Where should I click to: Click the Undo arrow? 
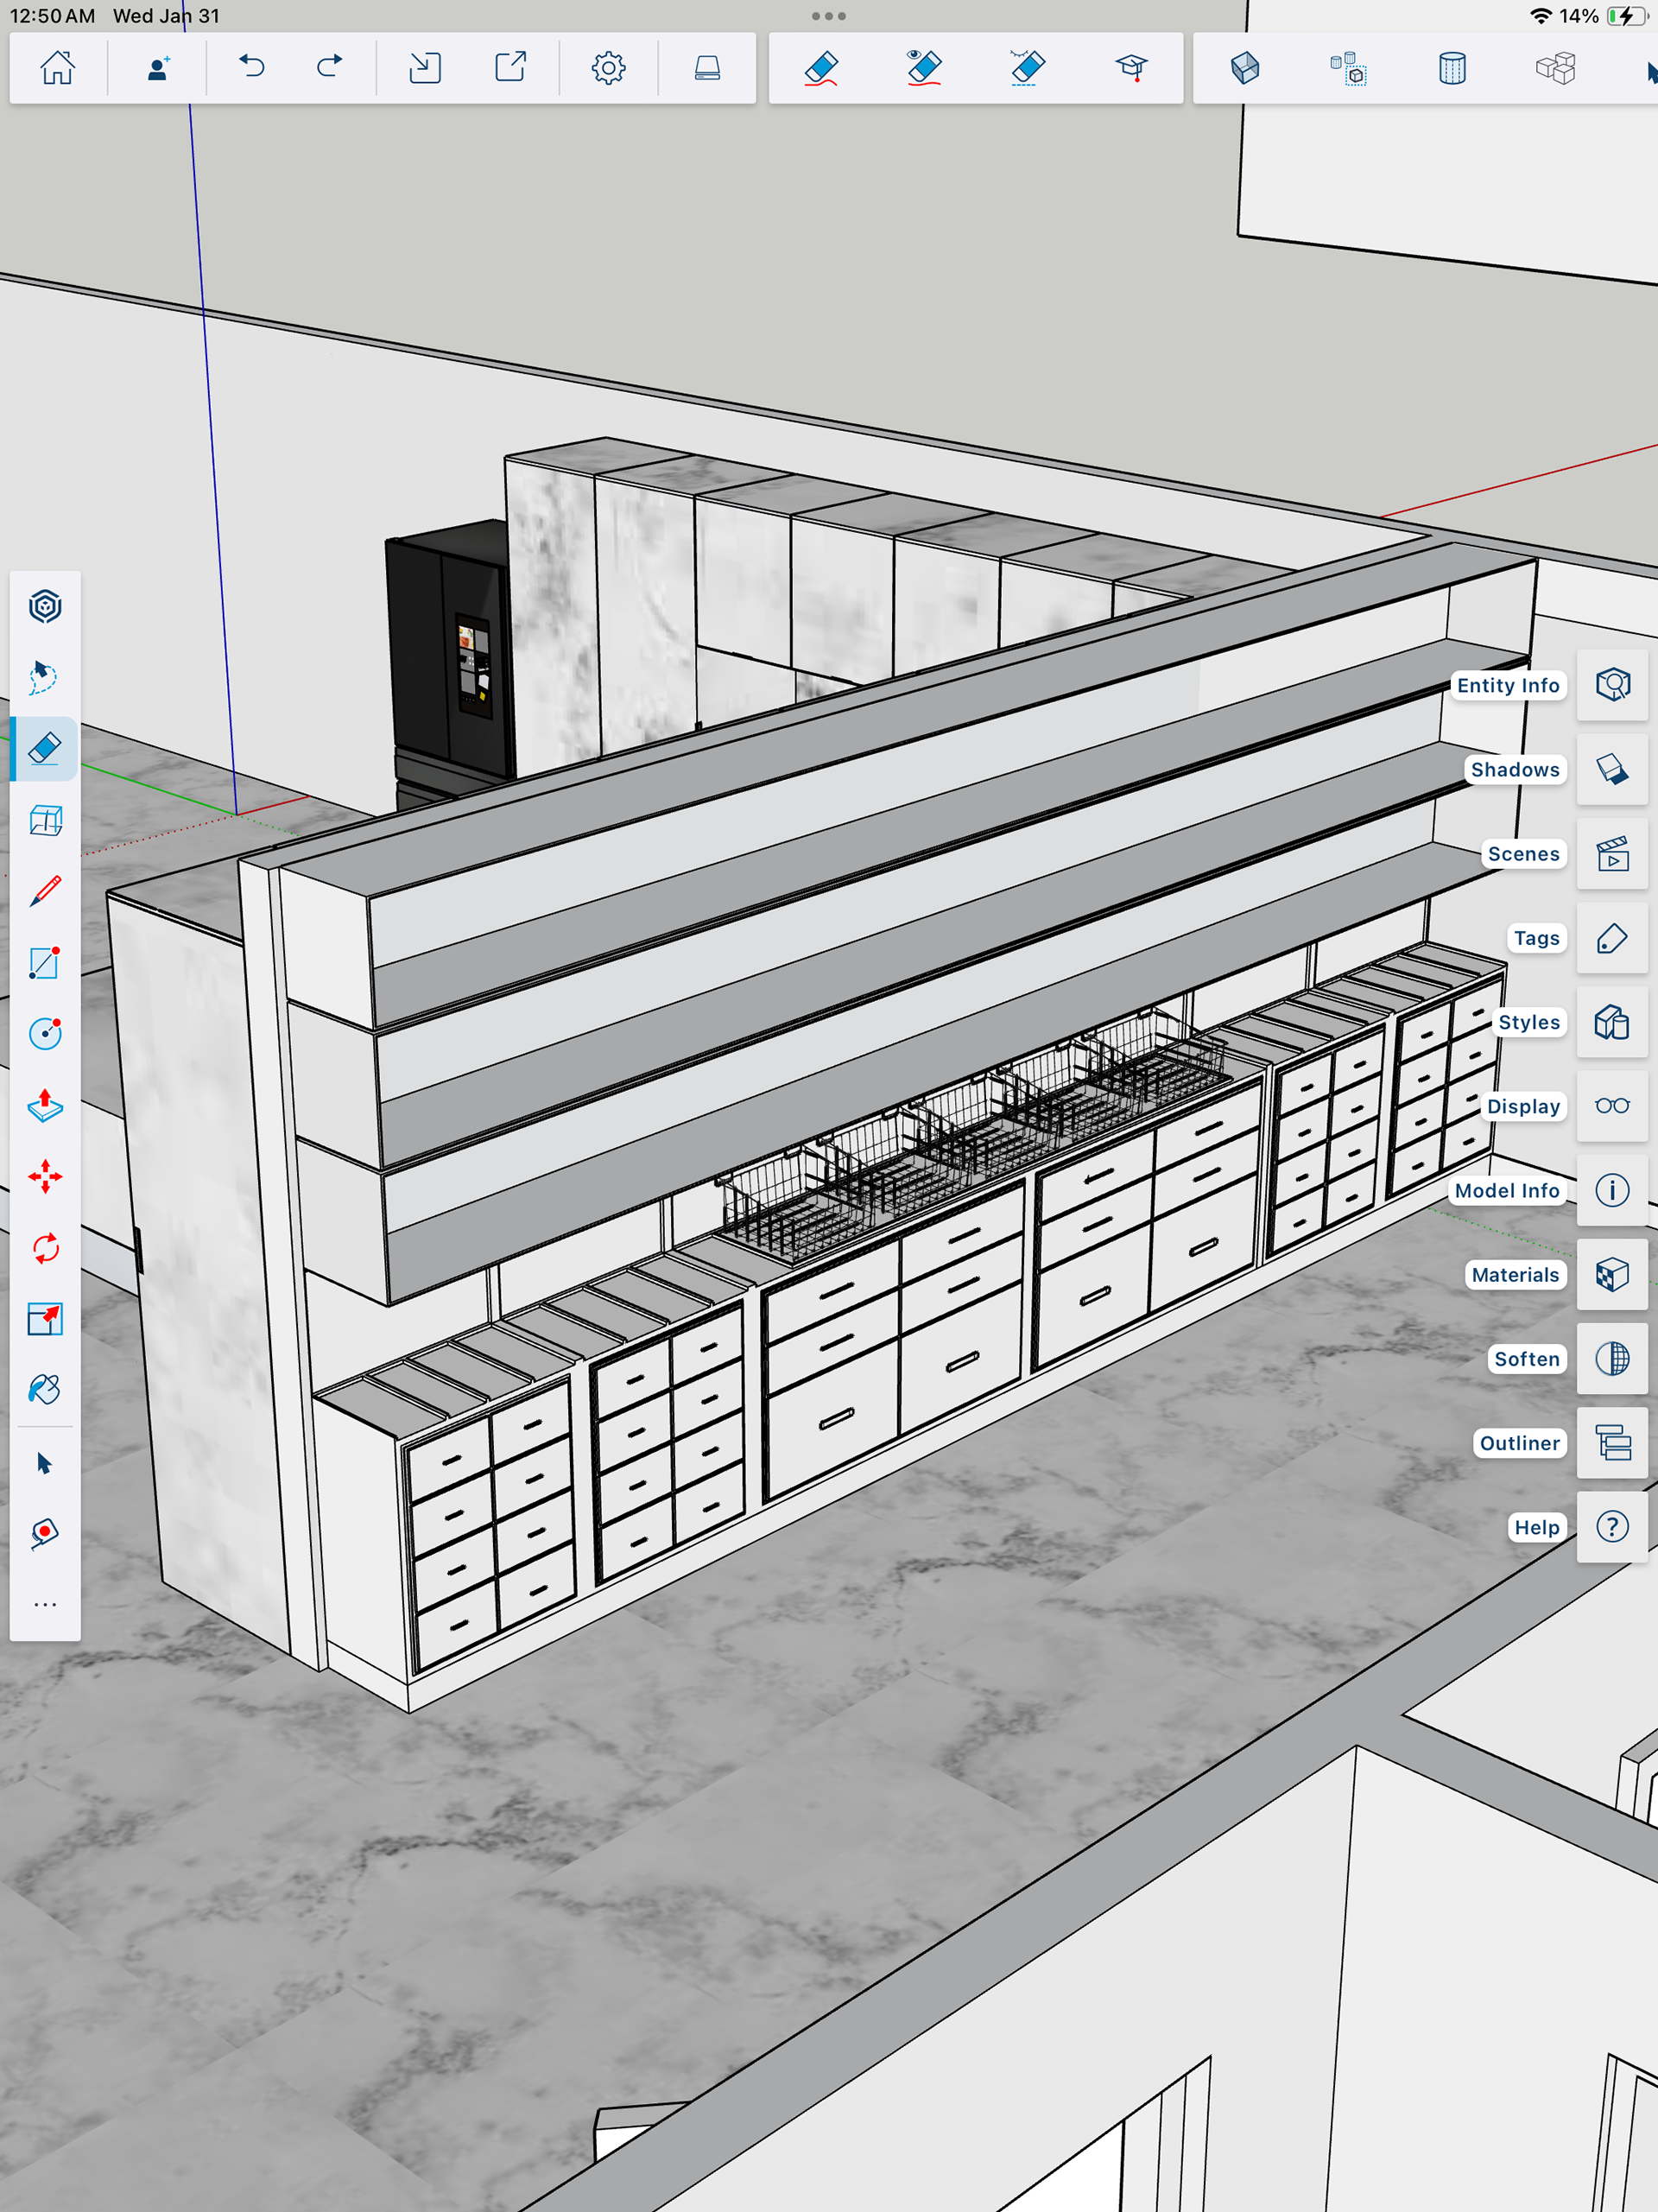[252, 68]
